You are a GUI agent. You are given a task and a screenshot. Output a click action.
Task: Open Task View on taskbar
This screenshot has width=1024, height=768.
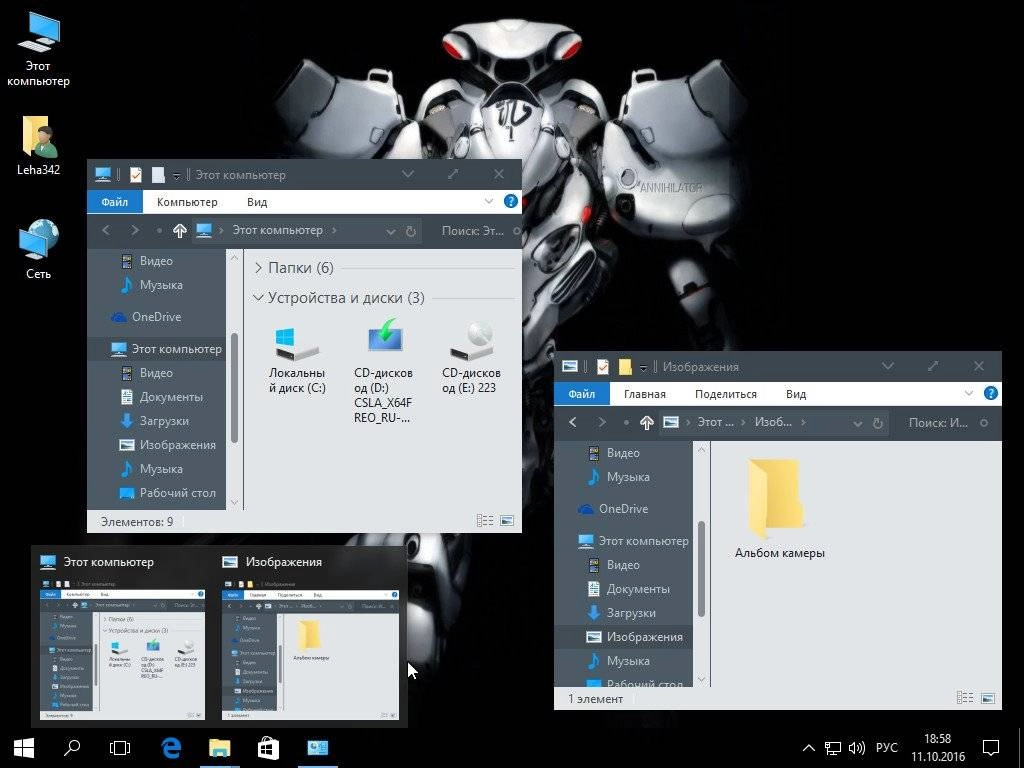click(x=120, y=748)
